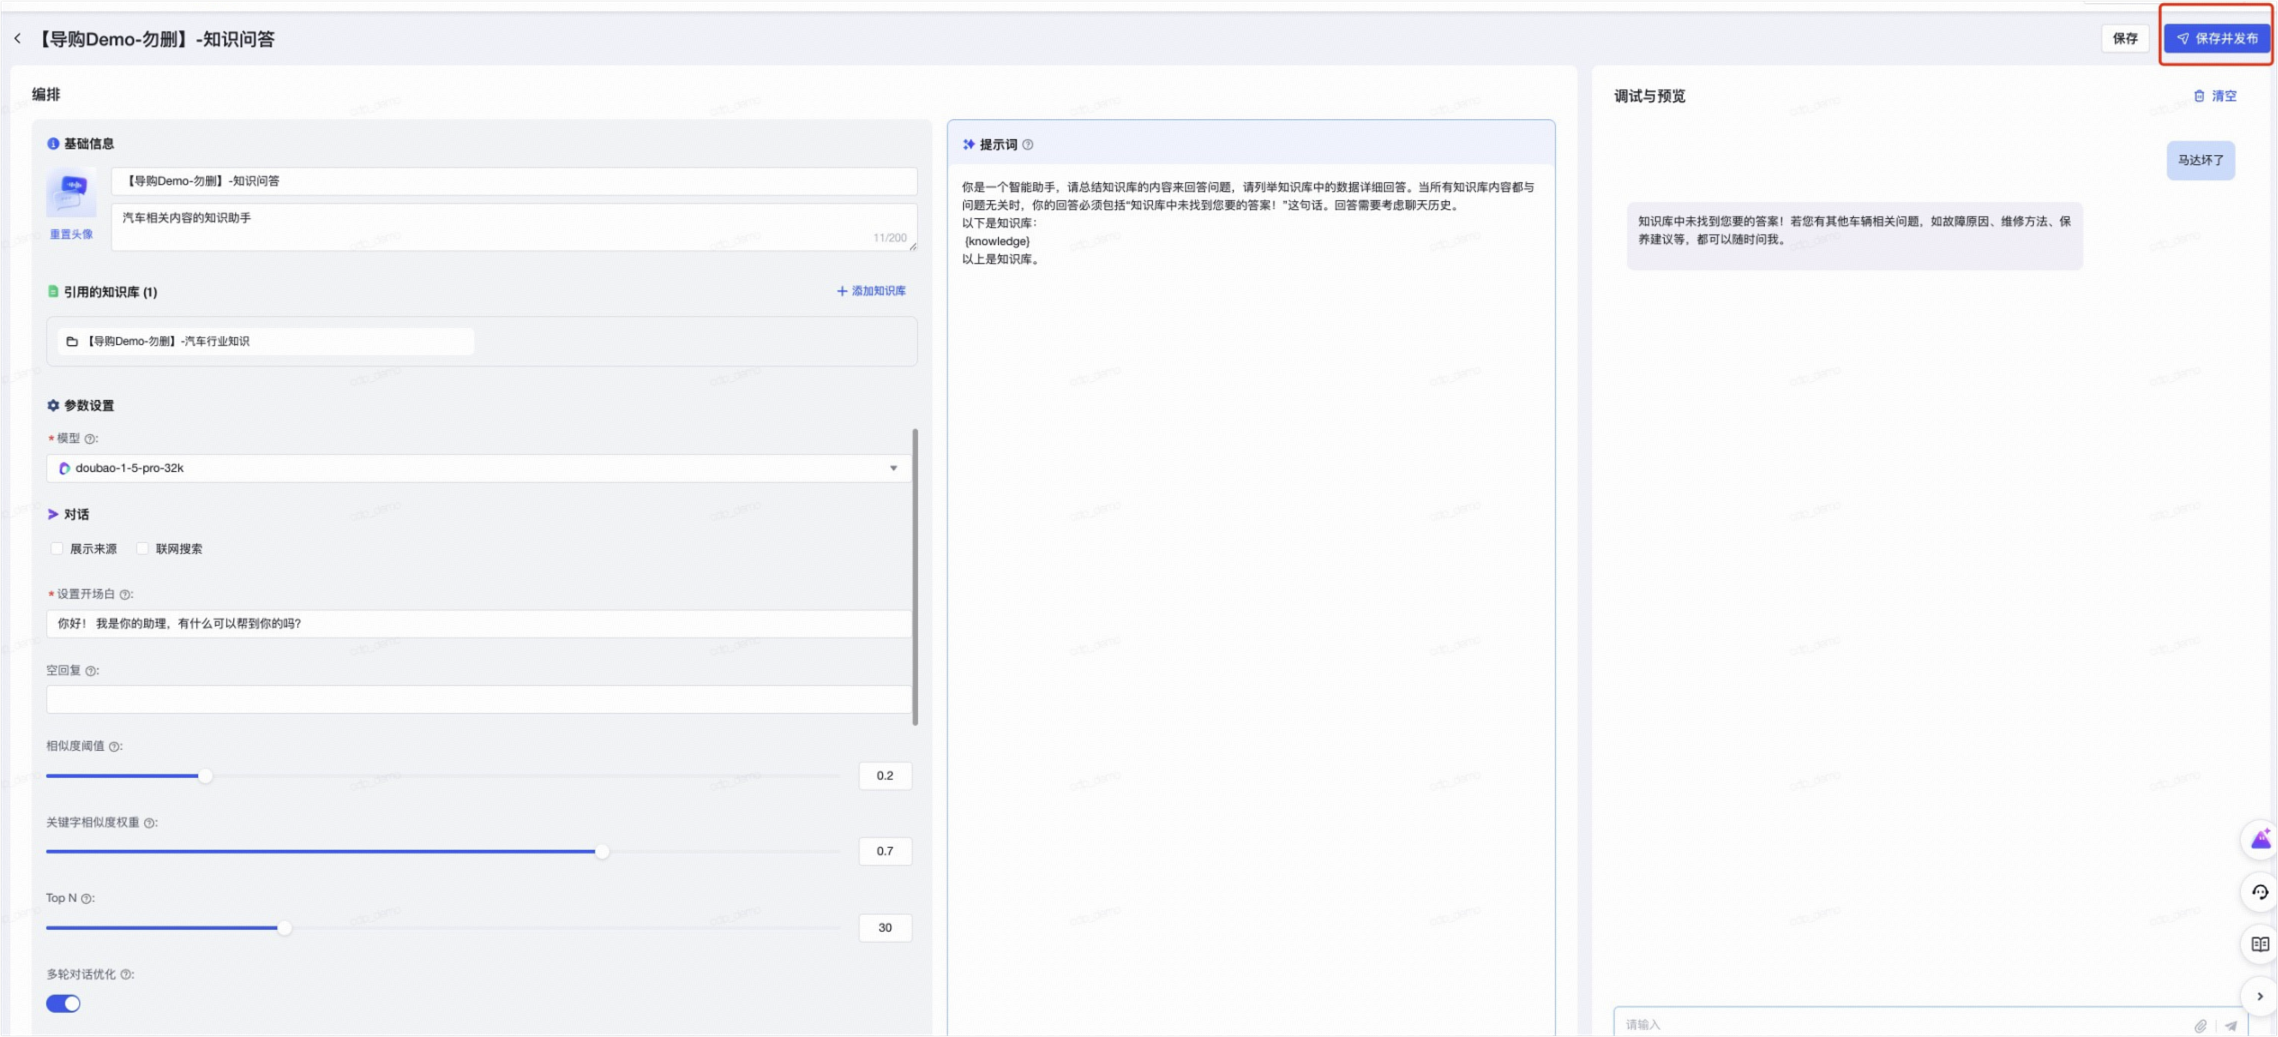Click the similarity threshold value box 0.2
The width and height of the screenshot is (2278, 1037).
[885, 775]
